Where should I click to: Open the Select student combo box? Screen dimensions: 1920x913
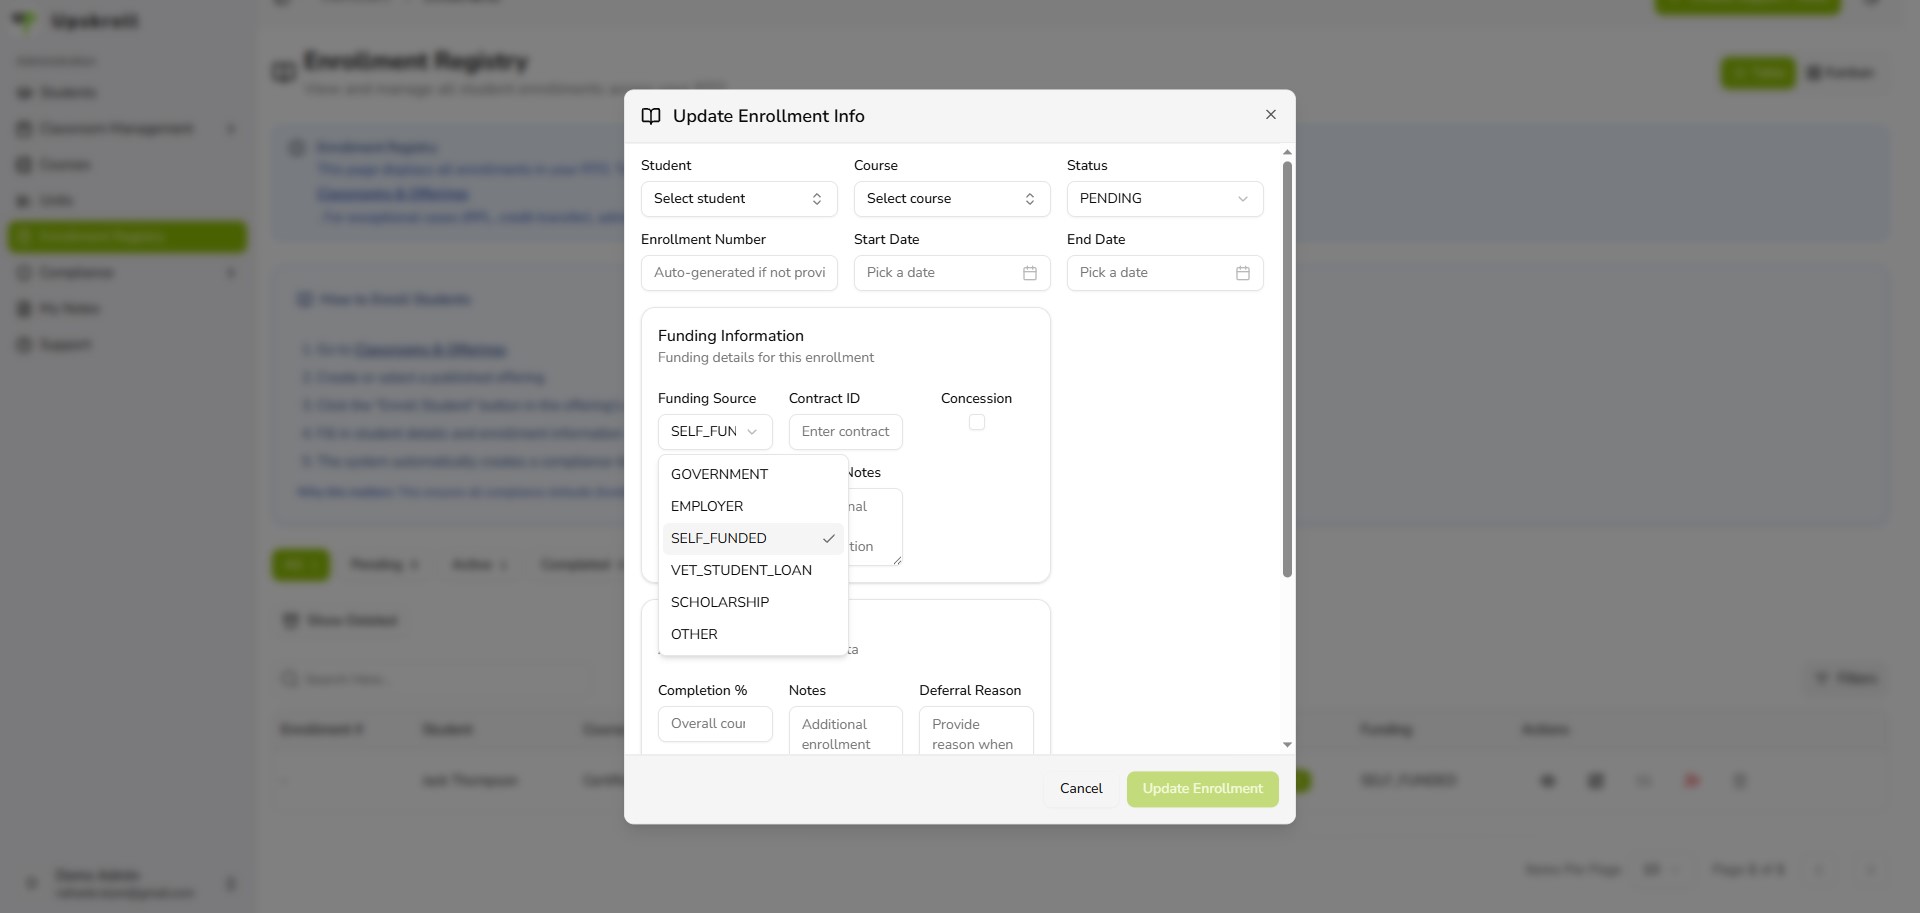739,199
